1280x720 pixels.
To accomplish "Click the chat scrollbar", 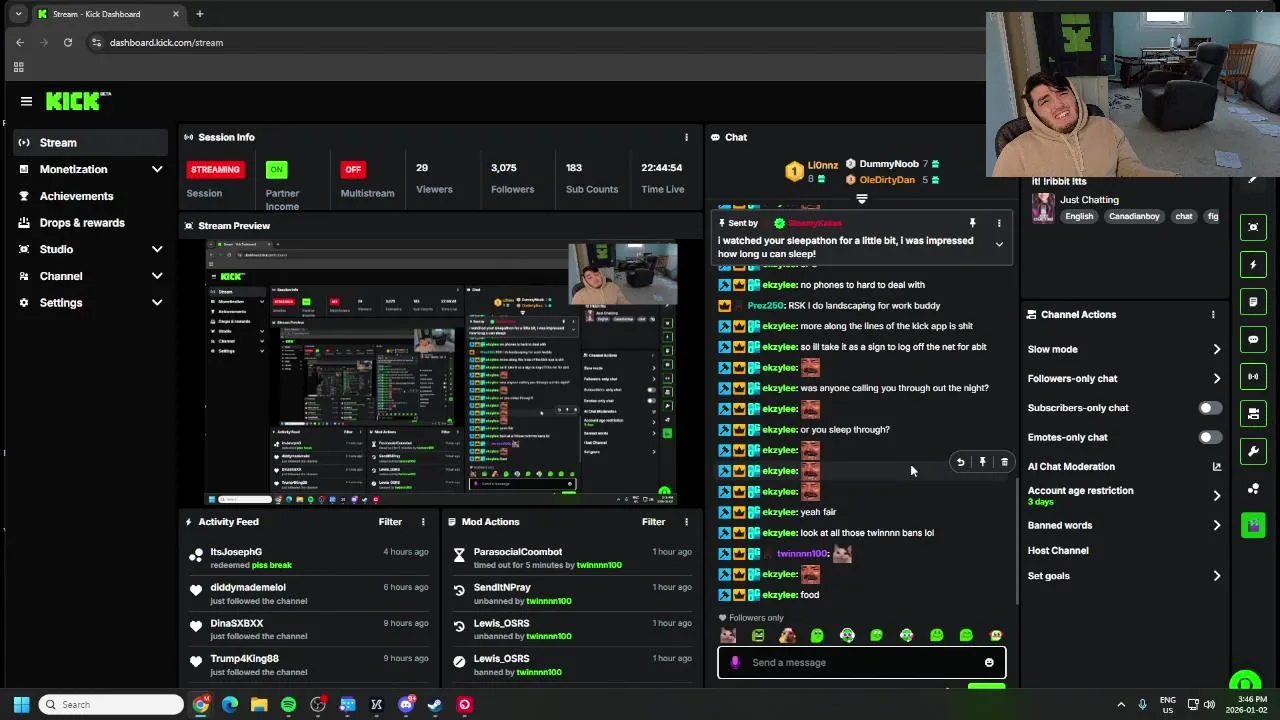I will 1016,540.
